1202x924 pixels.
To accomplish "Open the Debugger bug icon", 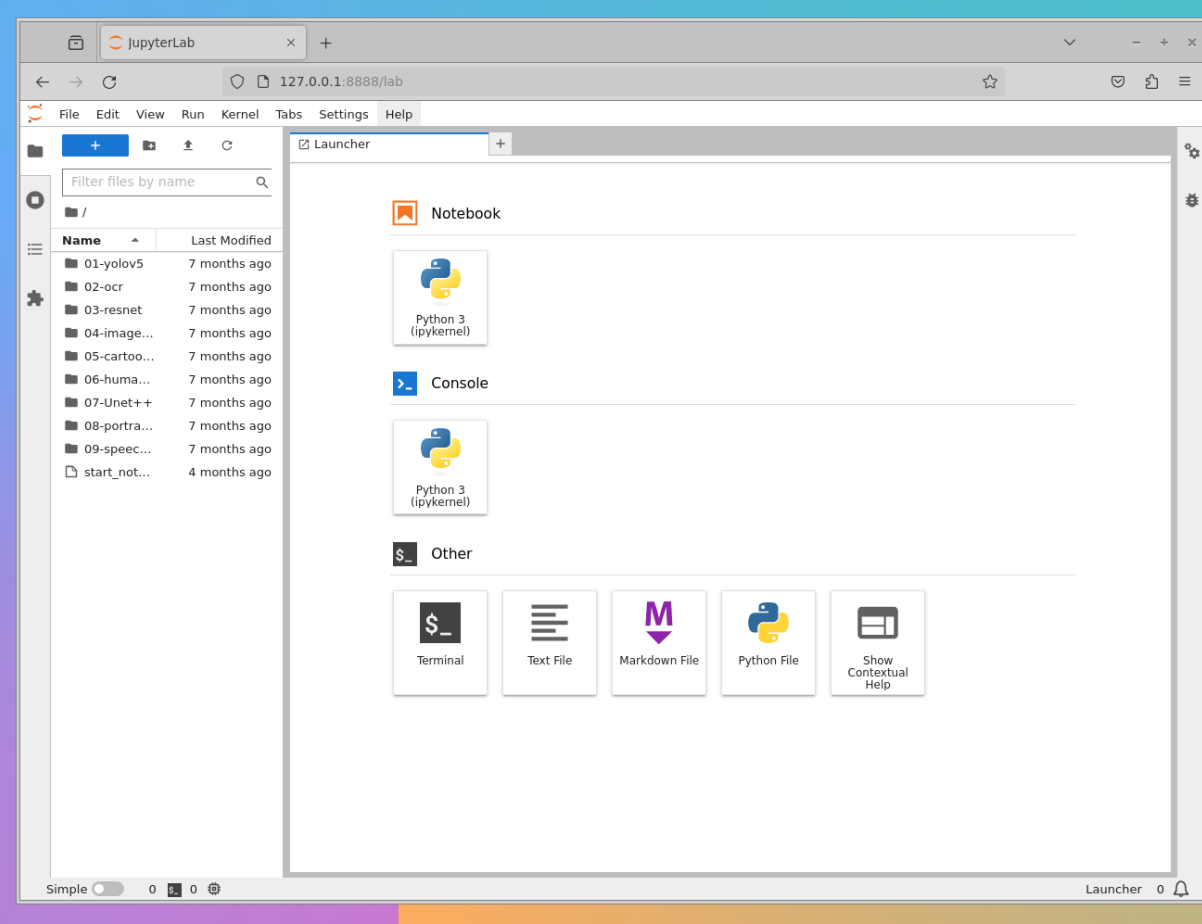I will pos(1191,200).
